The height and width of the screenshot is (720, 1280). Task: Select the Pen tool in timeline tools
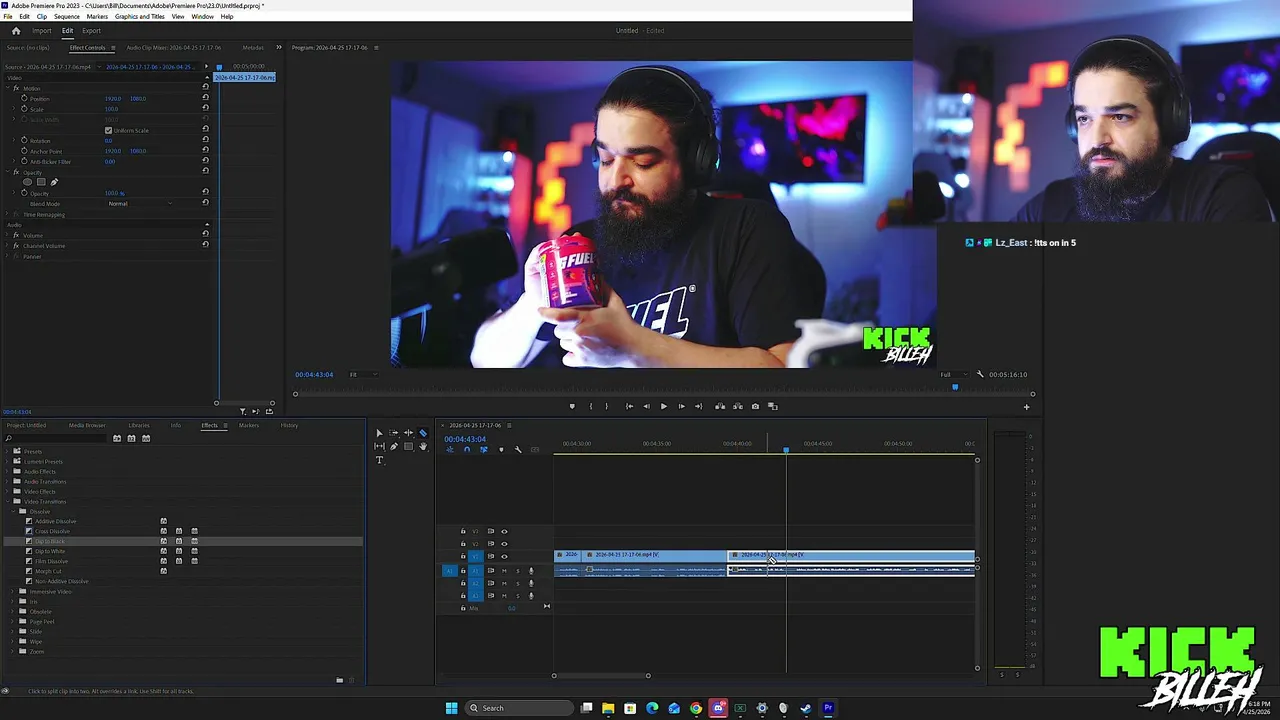pyautogui.click(x=394, y=447)
